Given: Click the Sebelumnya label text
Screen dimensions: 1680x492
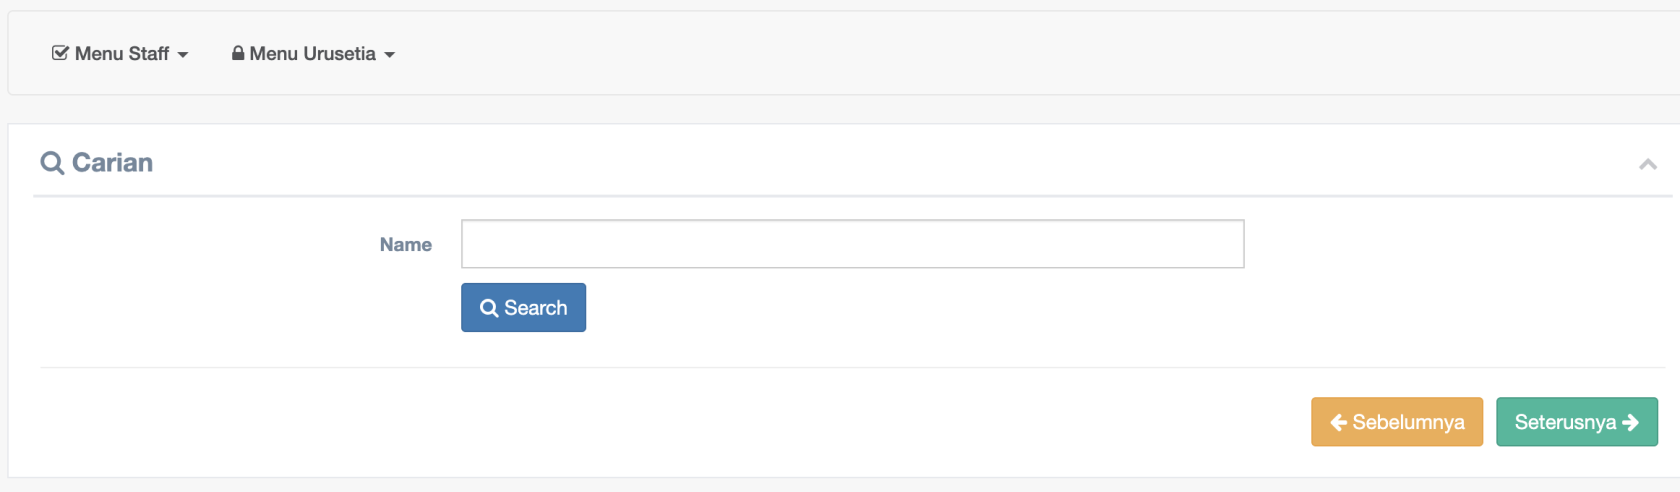Looking at the screenshot, I should tap(1408, 423).
